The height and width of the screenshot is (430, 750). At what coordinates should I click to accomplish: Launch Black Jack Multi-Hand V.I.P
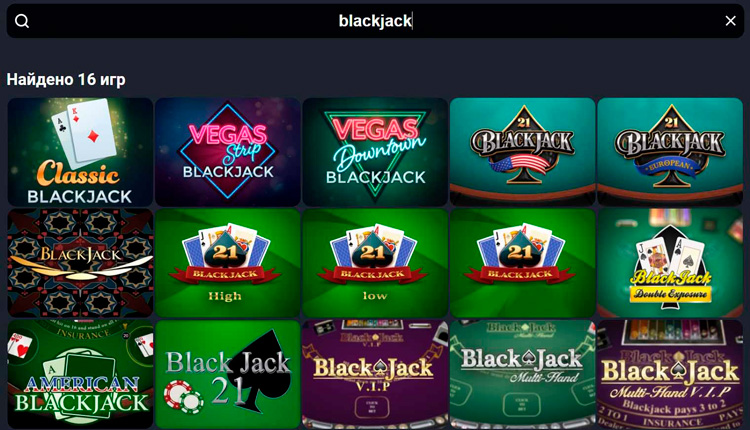[670, 374]
